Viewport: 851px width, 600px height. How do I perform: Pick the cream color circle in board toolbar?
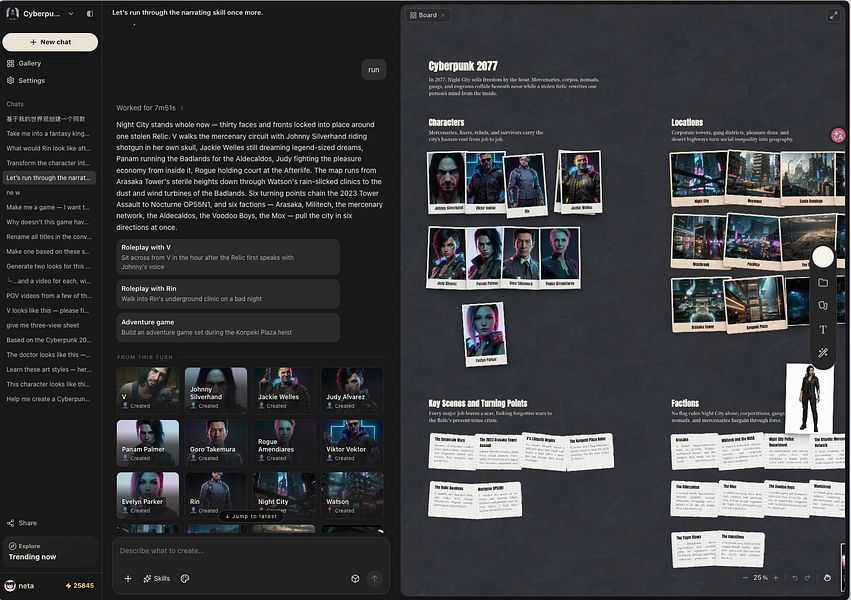[x=823, y=257]
